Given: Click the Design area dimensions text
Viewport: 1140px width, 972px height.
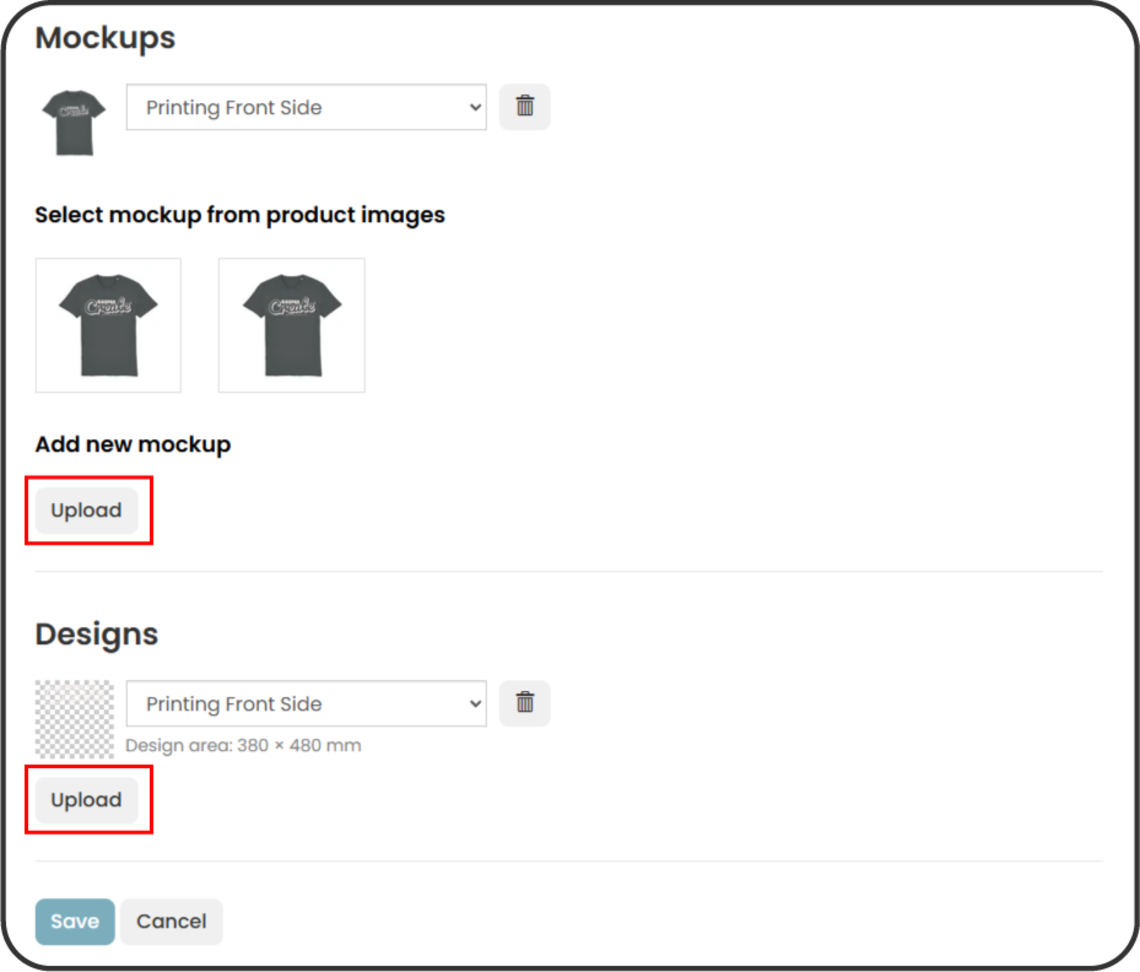Looking at the screenshot, I should (243, 745).
